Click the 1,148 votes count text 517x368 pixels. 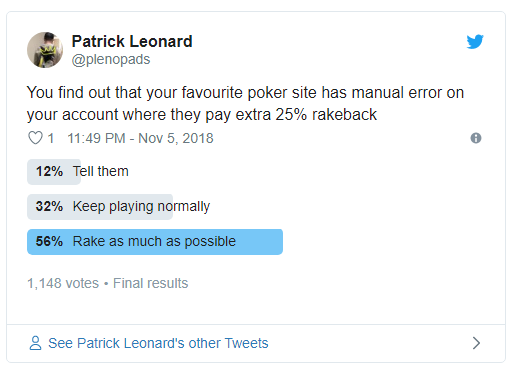coord(63,283)
